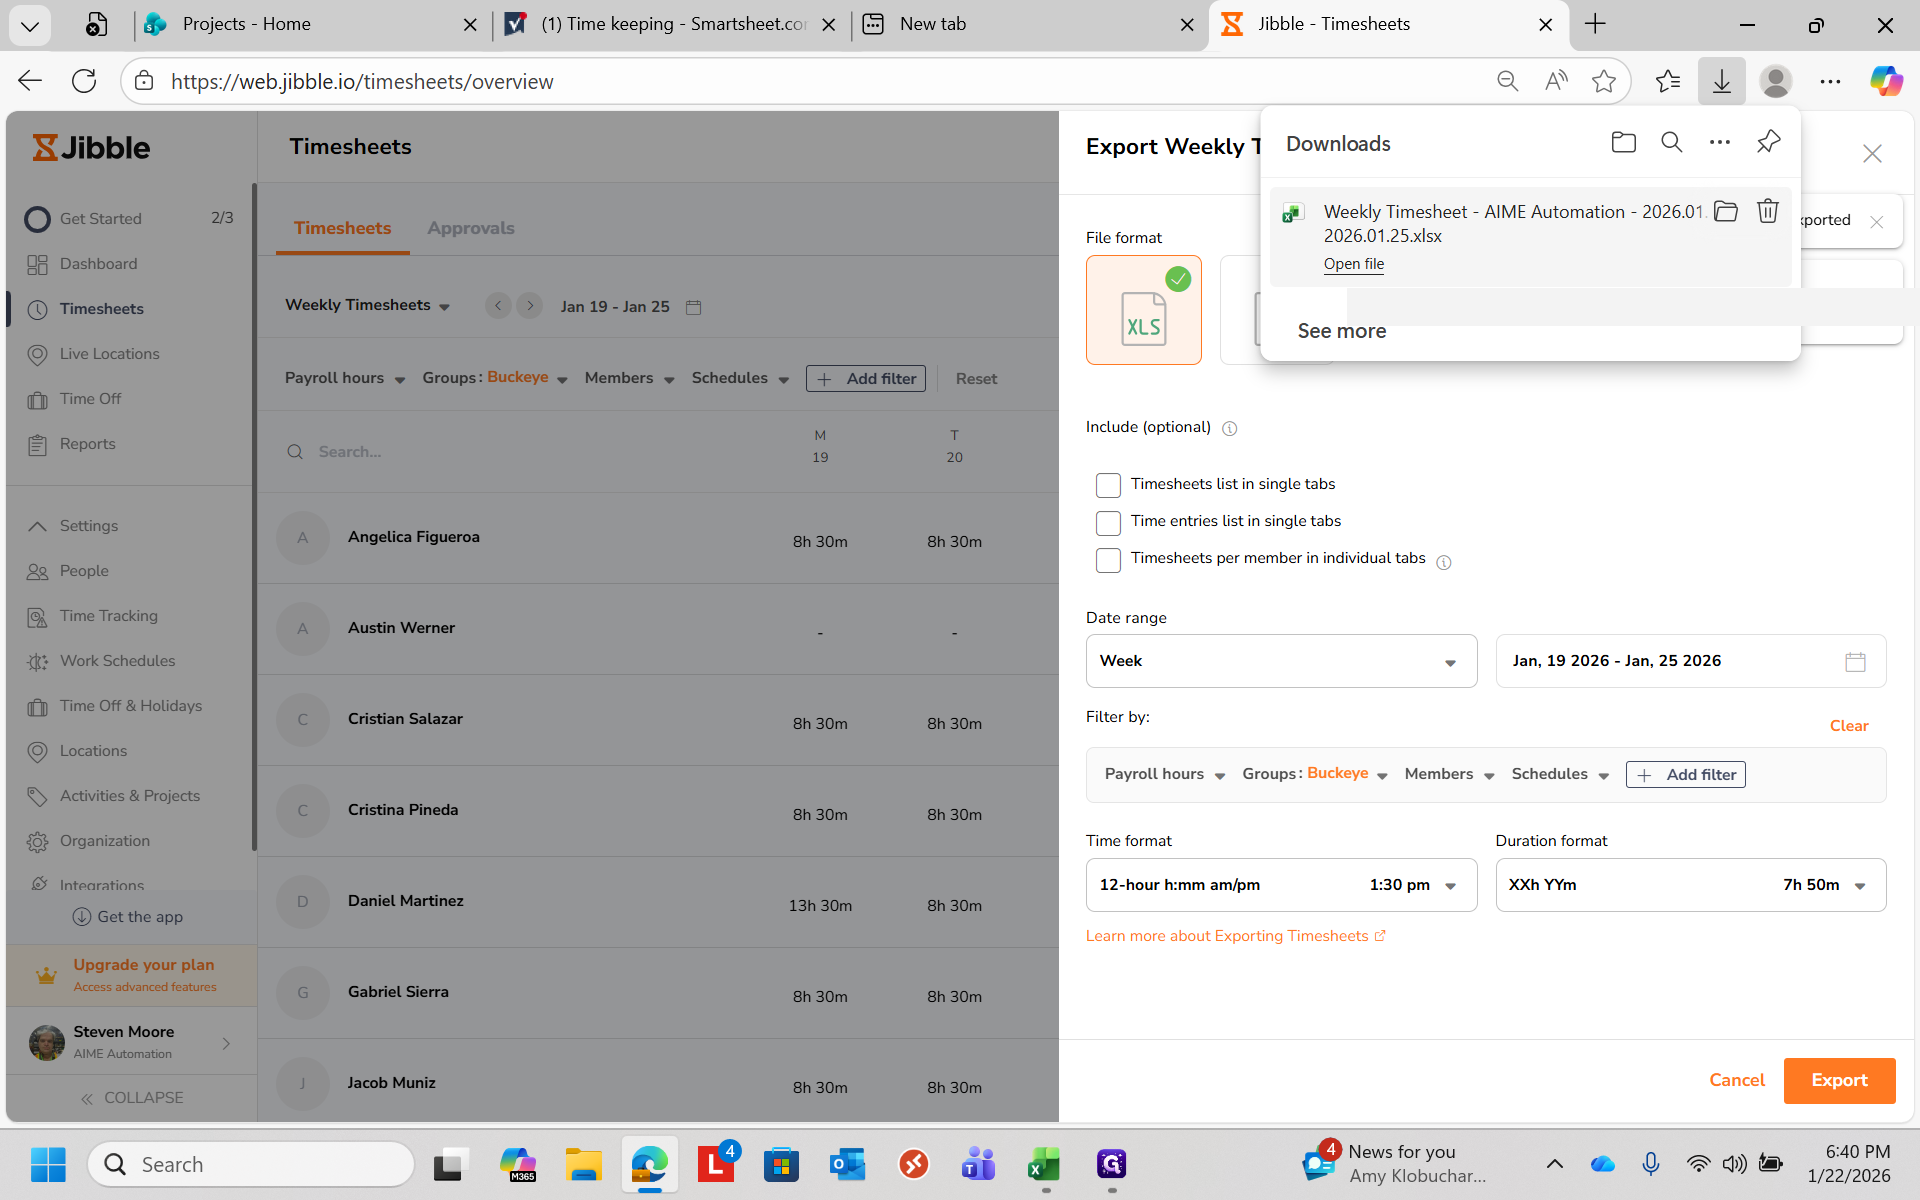Tick Timesheets per member in individual tabs

[1108, 559]
